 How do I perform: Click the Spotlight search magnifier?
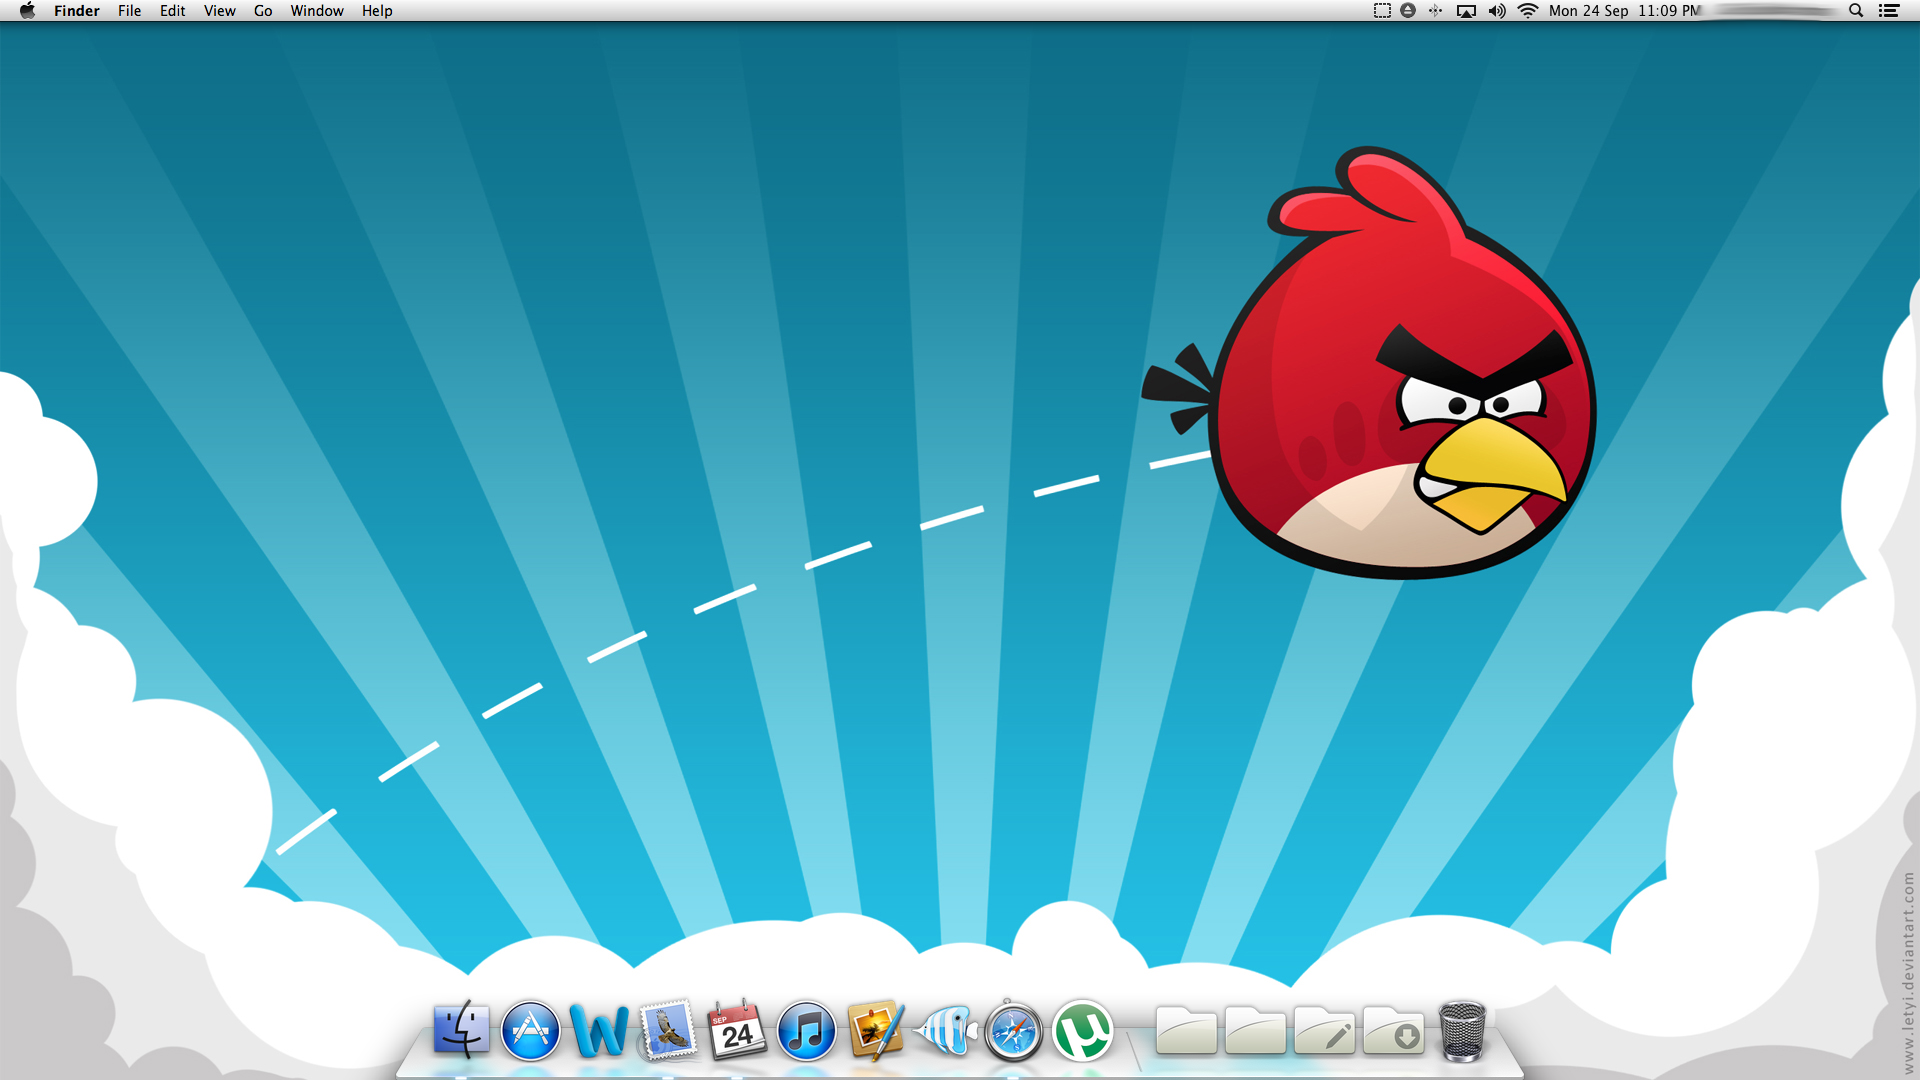1855,11
